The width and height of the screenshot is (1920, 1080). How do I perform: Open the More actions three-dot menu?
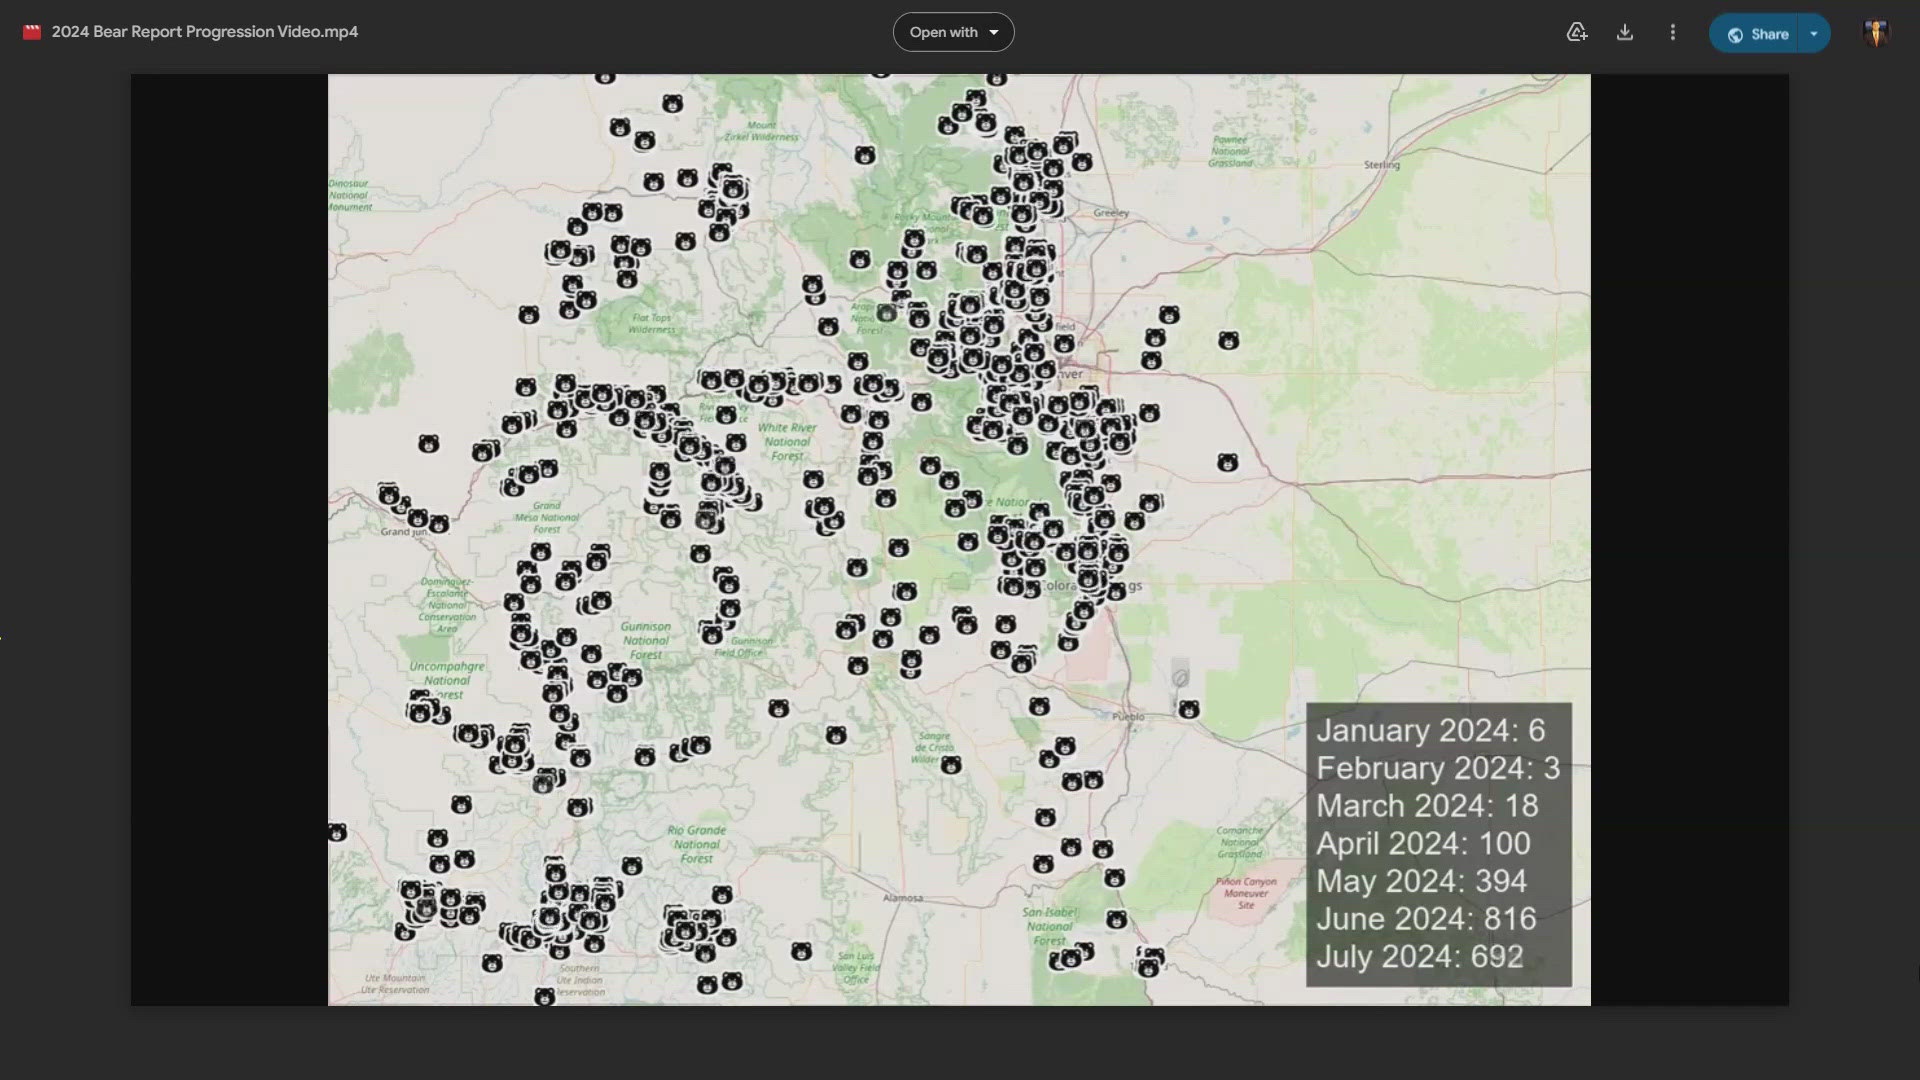(1673, 32)
